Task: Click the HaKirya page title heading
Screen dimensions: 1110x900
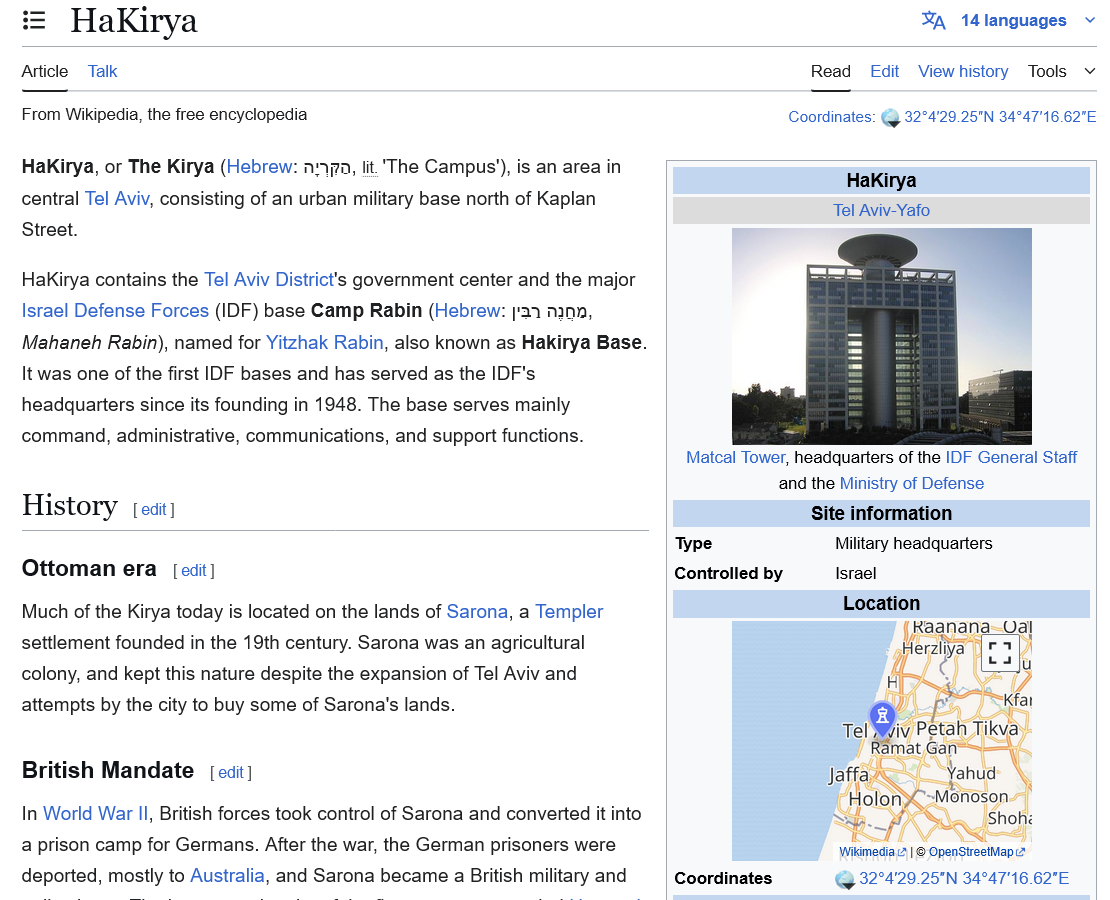Action: 134,21
